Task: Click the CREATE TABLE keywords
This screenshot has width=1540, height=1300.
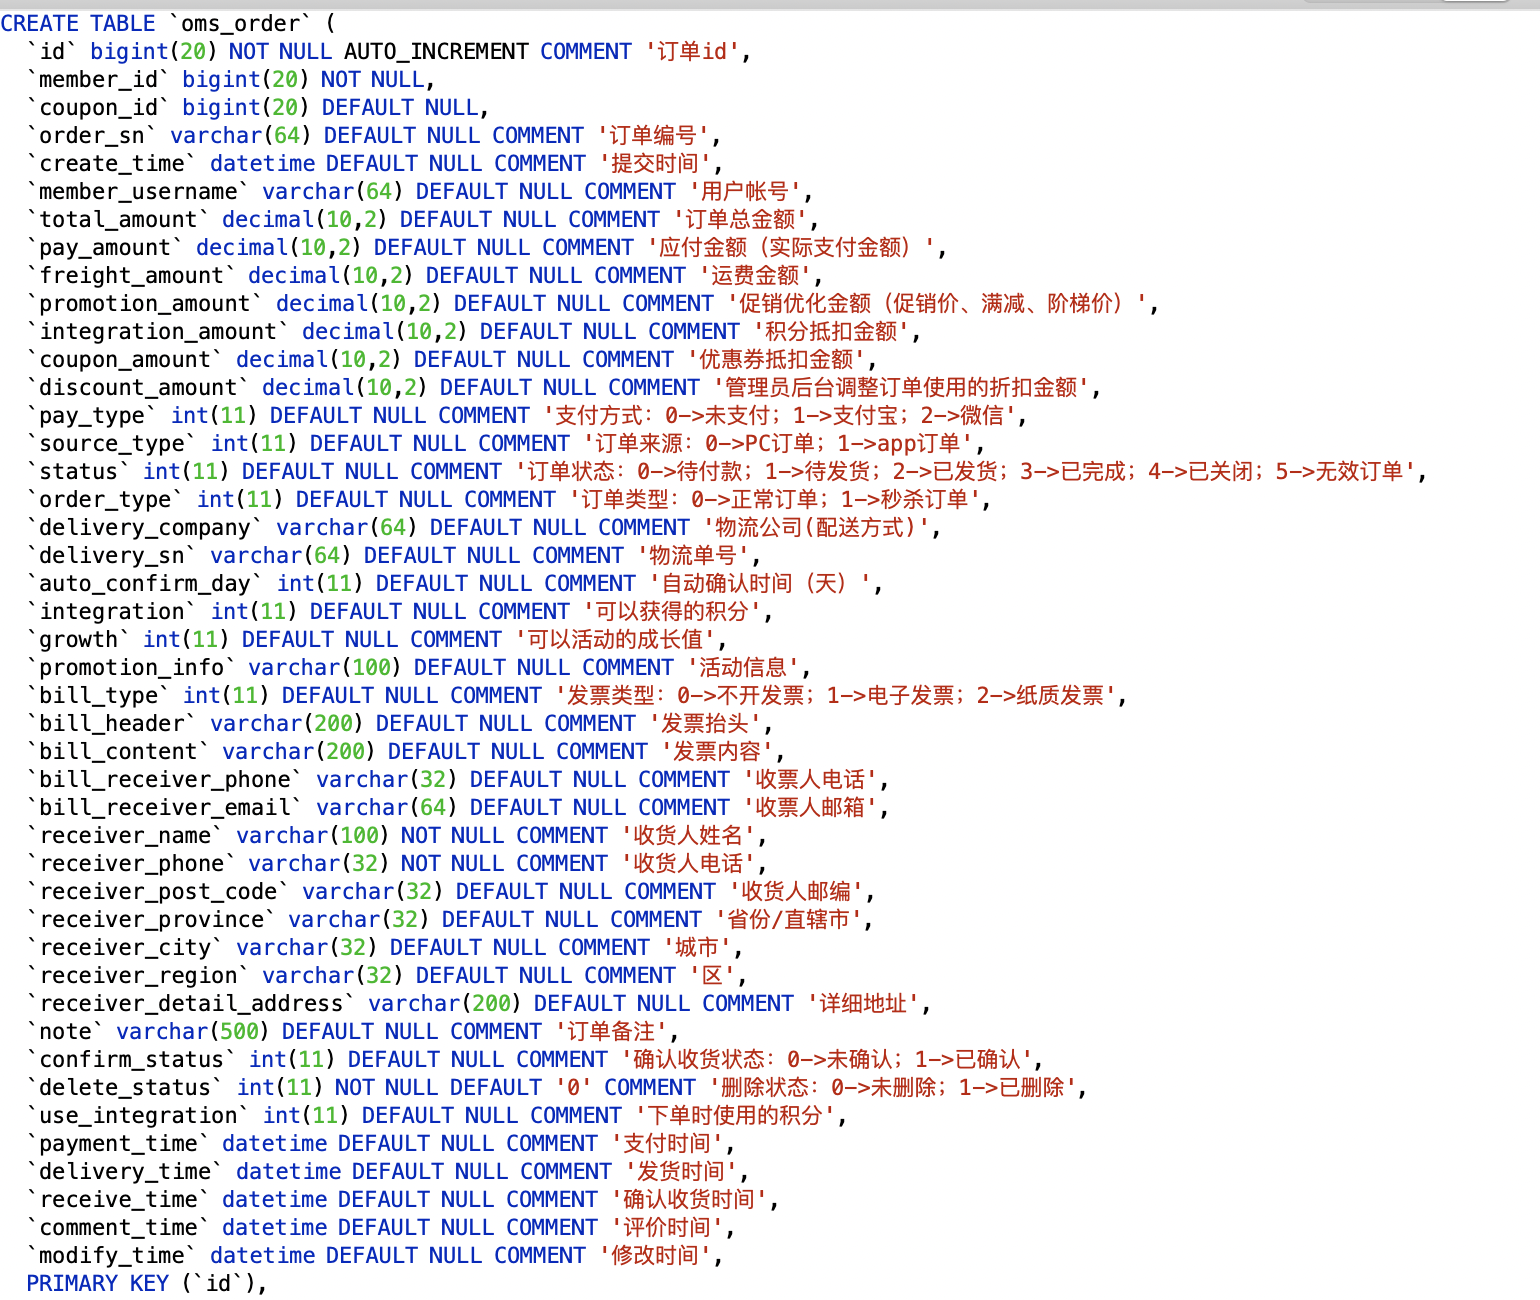Action: coord(78,23)
